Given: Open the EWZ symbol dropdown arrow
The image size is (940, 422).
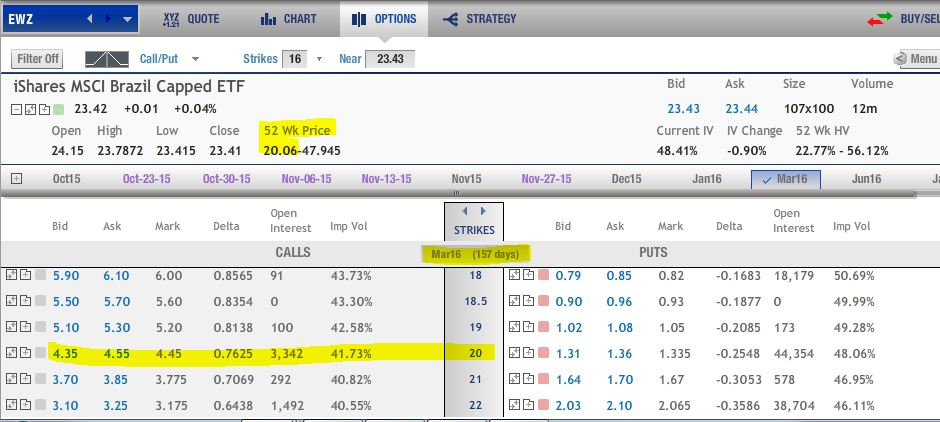Looking at the screenshot, I should pos(126,18).
